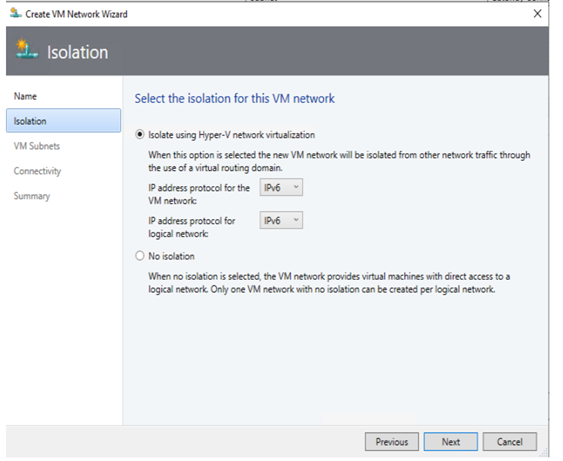Open the VM network IP protocol dropdown
Screen dimensions: 563x461
pos(281,187)
